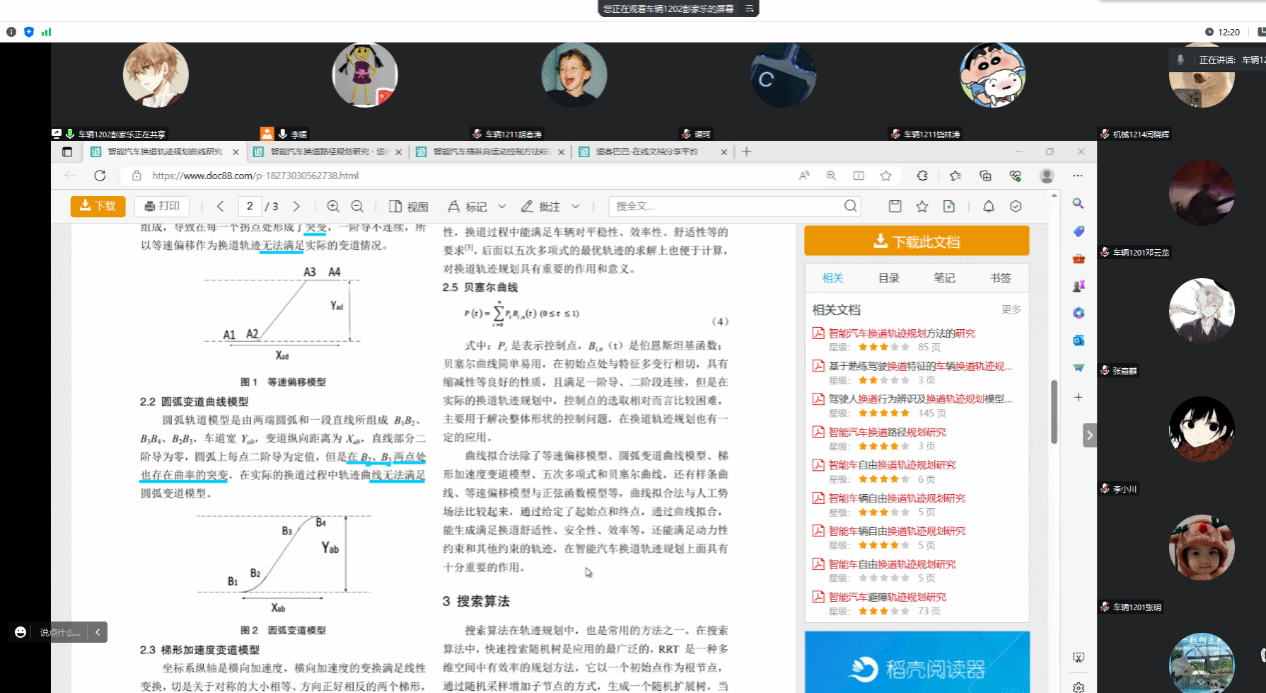Click the zoom out magnifier icon
Viewport: 1266px width, 693px height.
[357, 206]
